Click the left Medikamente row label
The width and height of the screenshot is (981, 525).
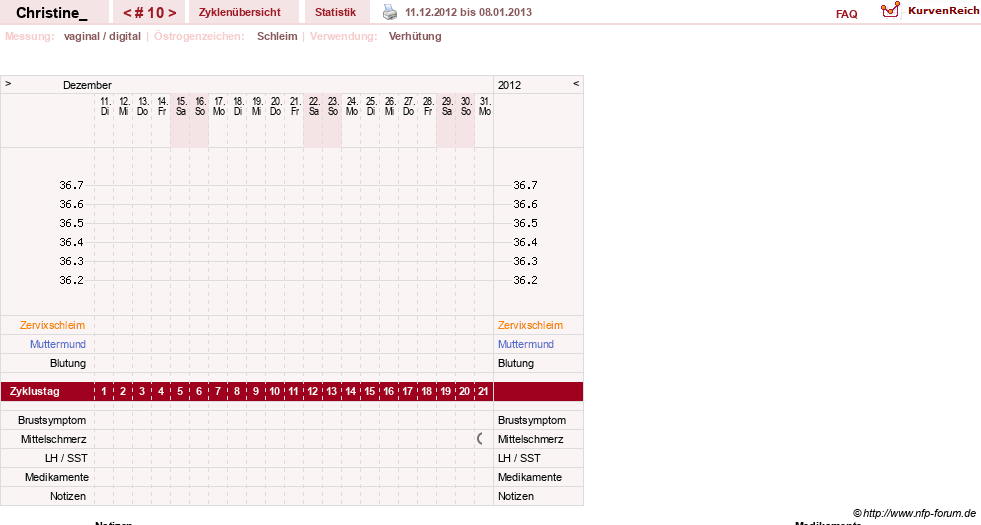coord(57,477)
